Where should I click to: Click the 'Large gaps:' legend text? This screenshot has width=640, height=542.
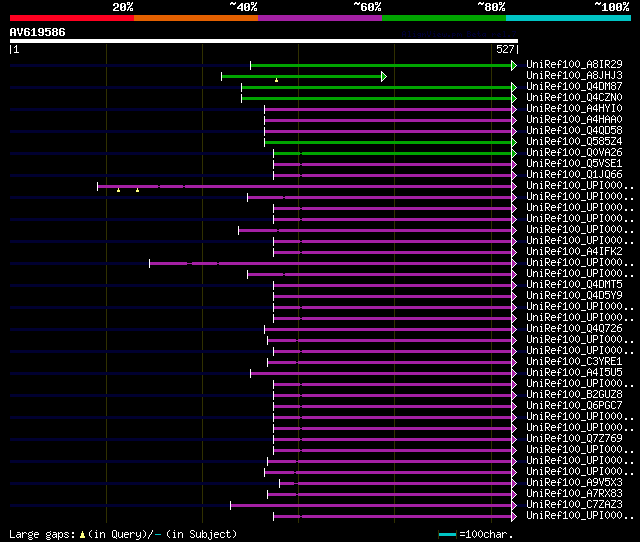pyautogui.click(x=42, y=534)
